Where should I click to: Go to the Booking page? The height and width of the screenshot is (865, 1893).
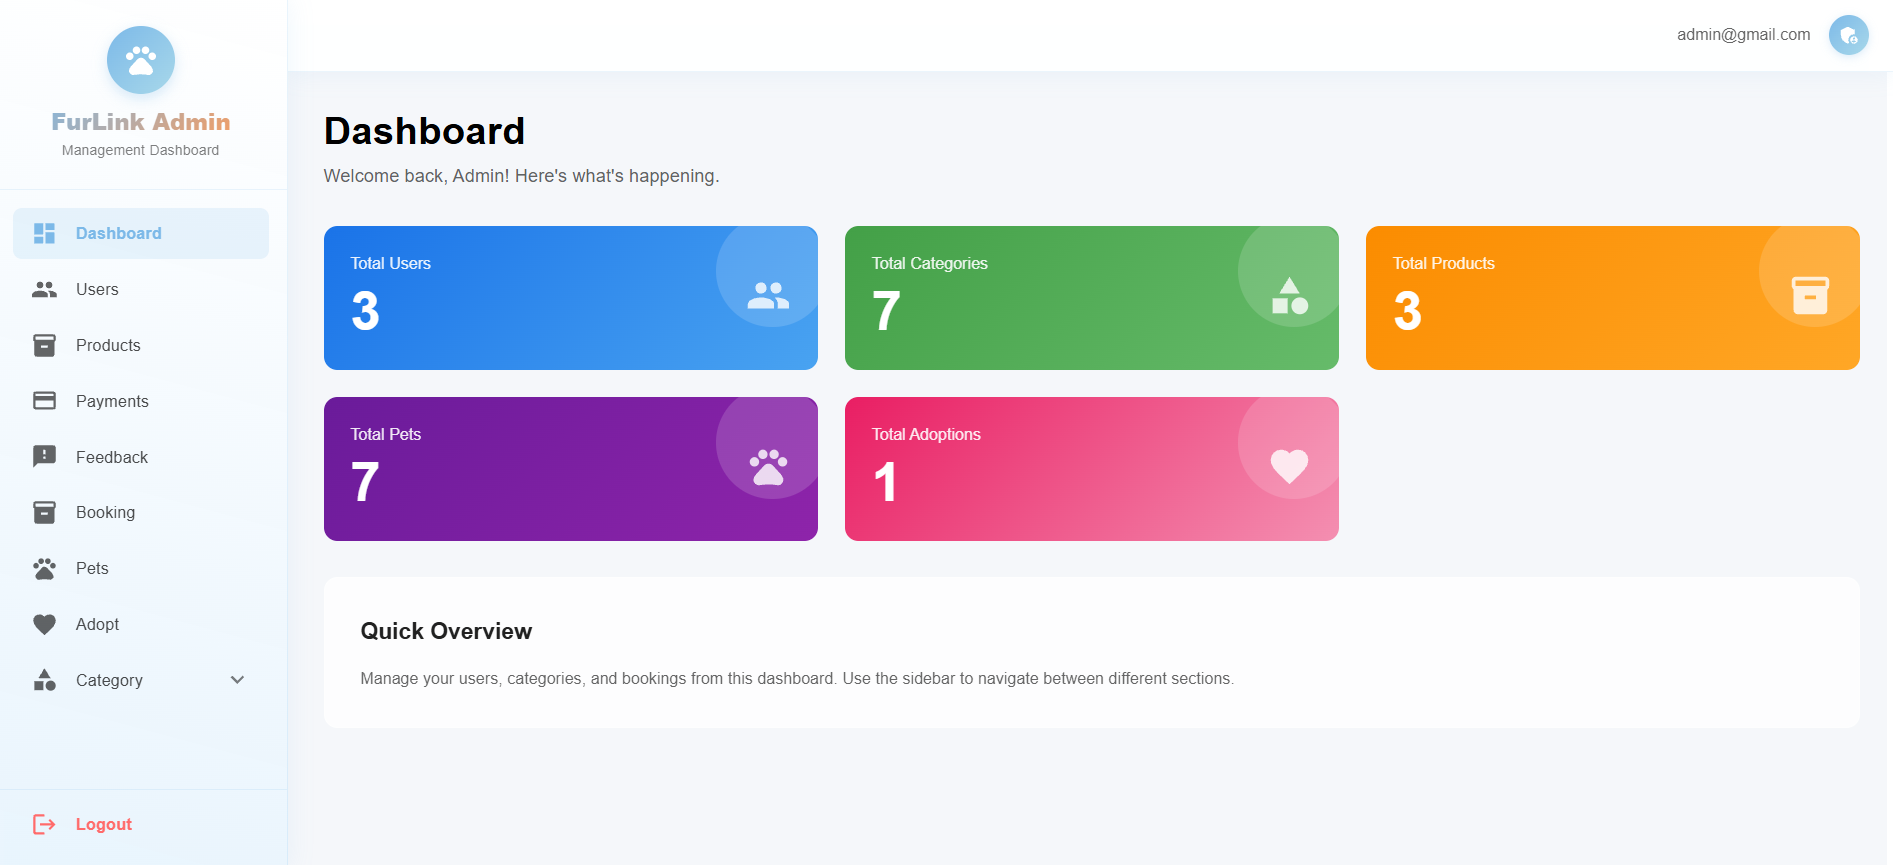click(x=141, y=512)
